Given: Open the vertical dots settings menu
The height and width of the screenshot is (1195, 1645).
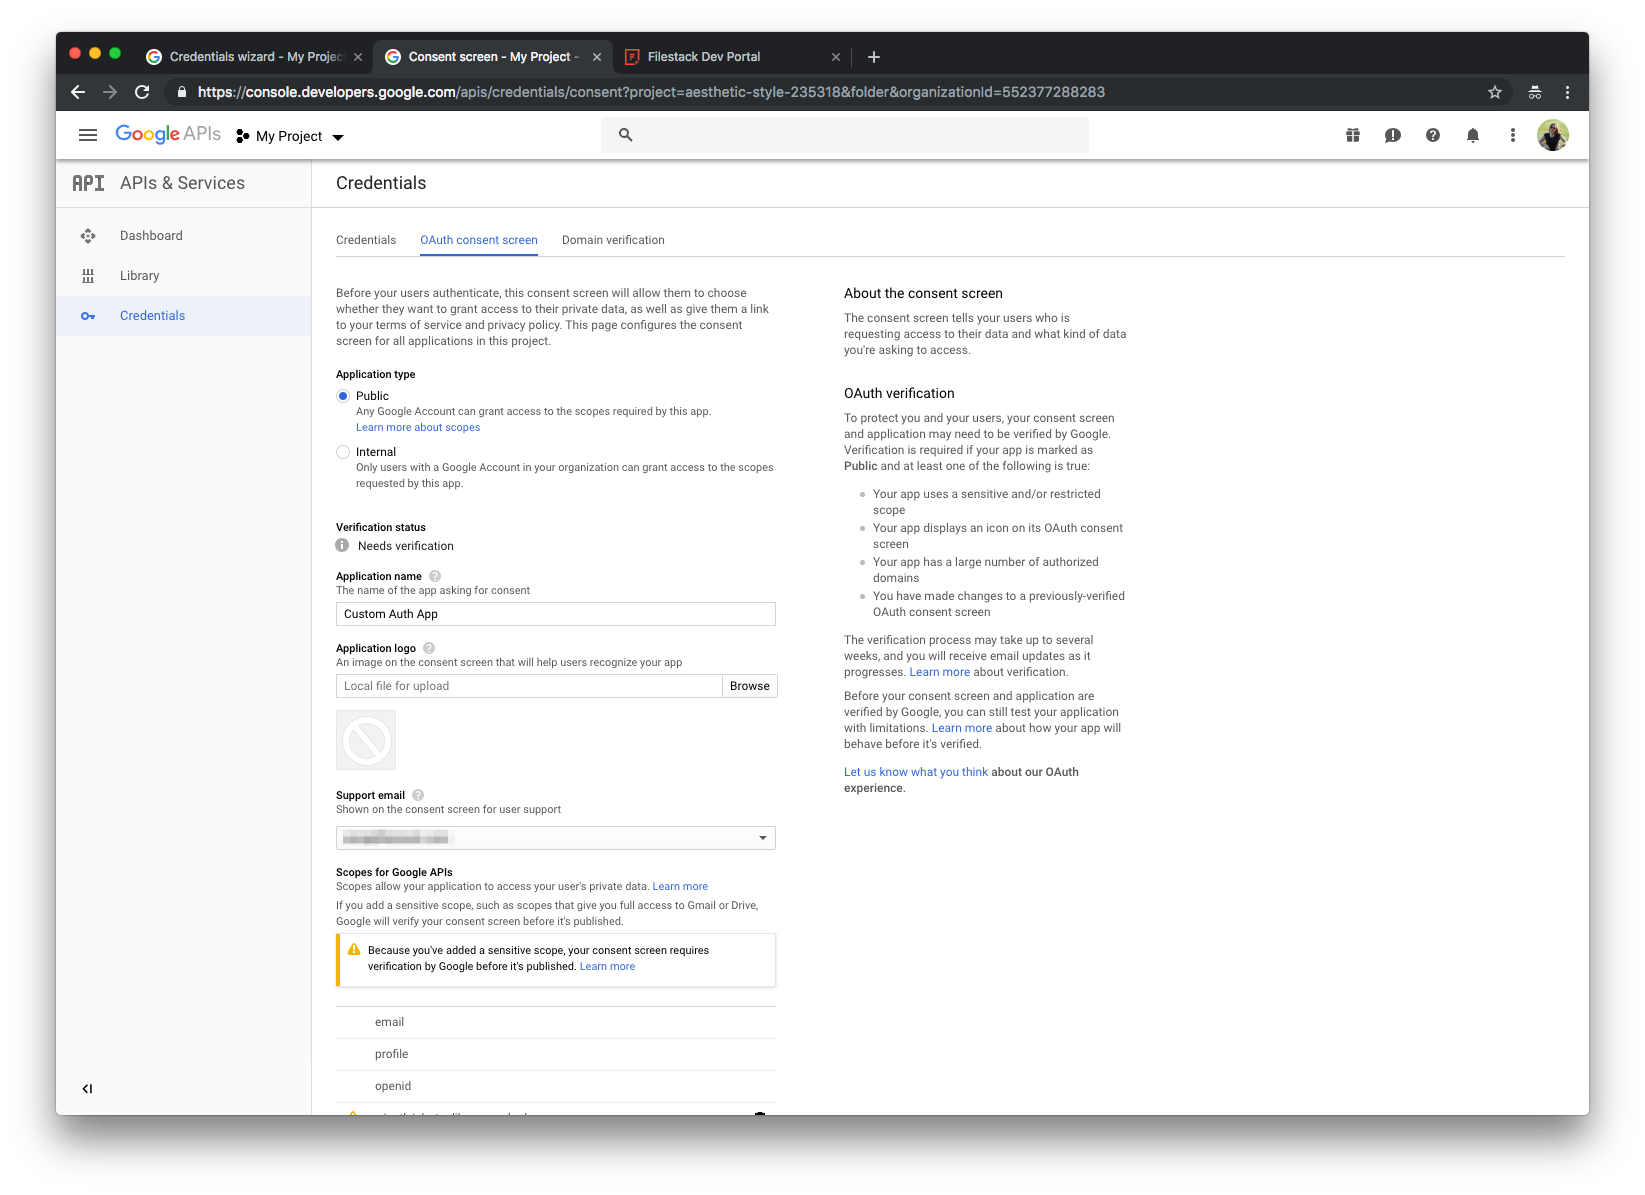Looking at the screenshot, I should click(x=1512, y=135).
